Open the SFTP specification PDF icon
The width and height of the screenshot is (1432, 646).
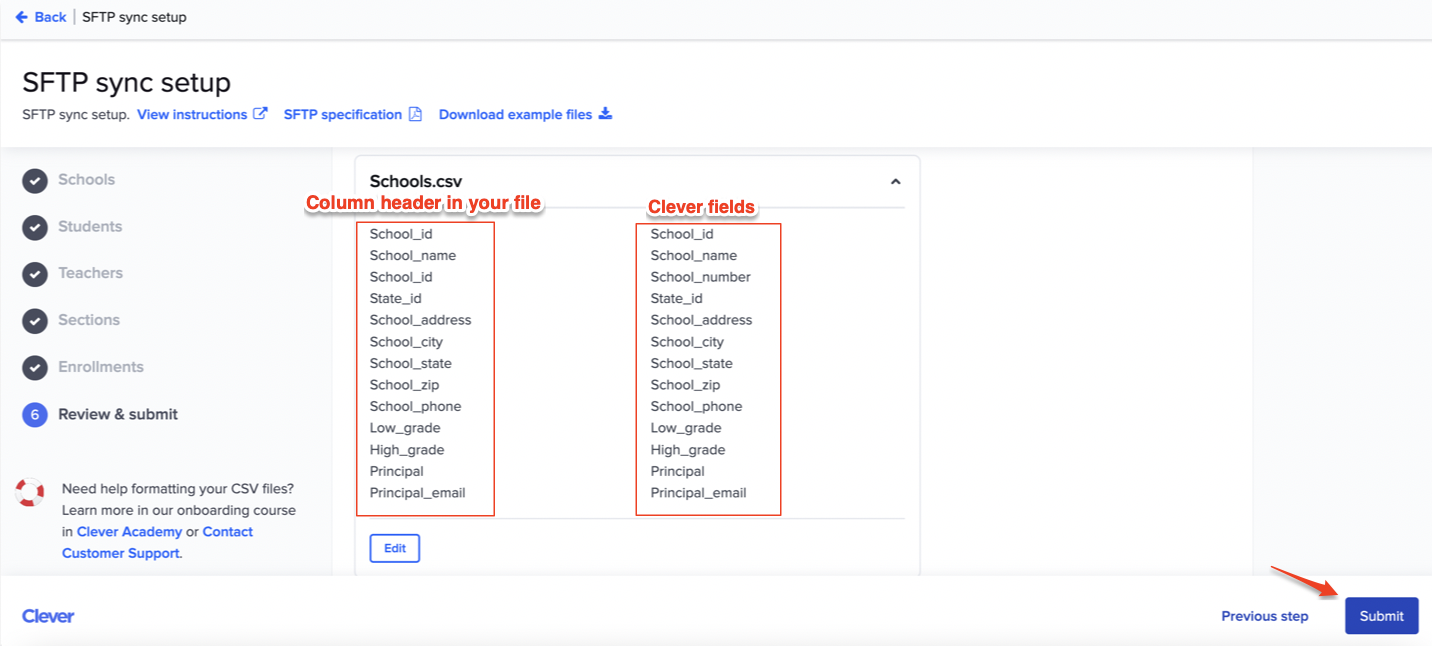coord(415,114)
